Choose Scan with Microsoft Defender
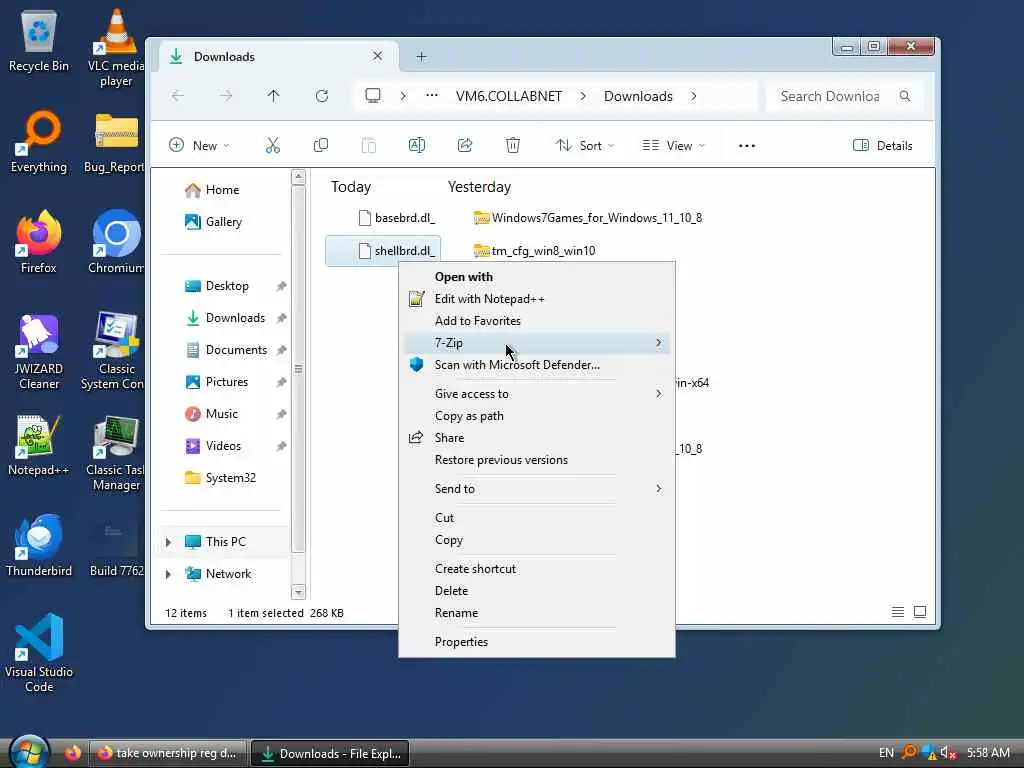The image size is (1024, 768). [537, 365]
